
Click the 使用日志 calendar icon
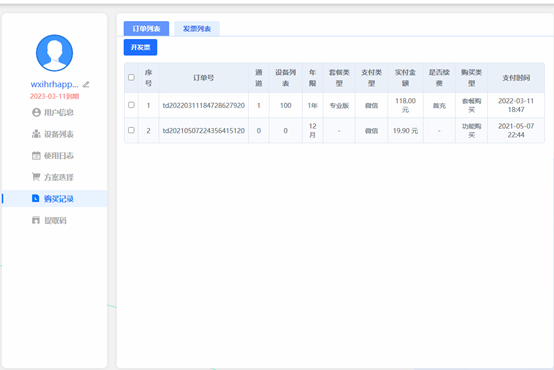[x=36, y=155]
